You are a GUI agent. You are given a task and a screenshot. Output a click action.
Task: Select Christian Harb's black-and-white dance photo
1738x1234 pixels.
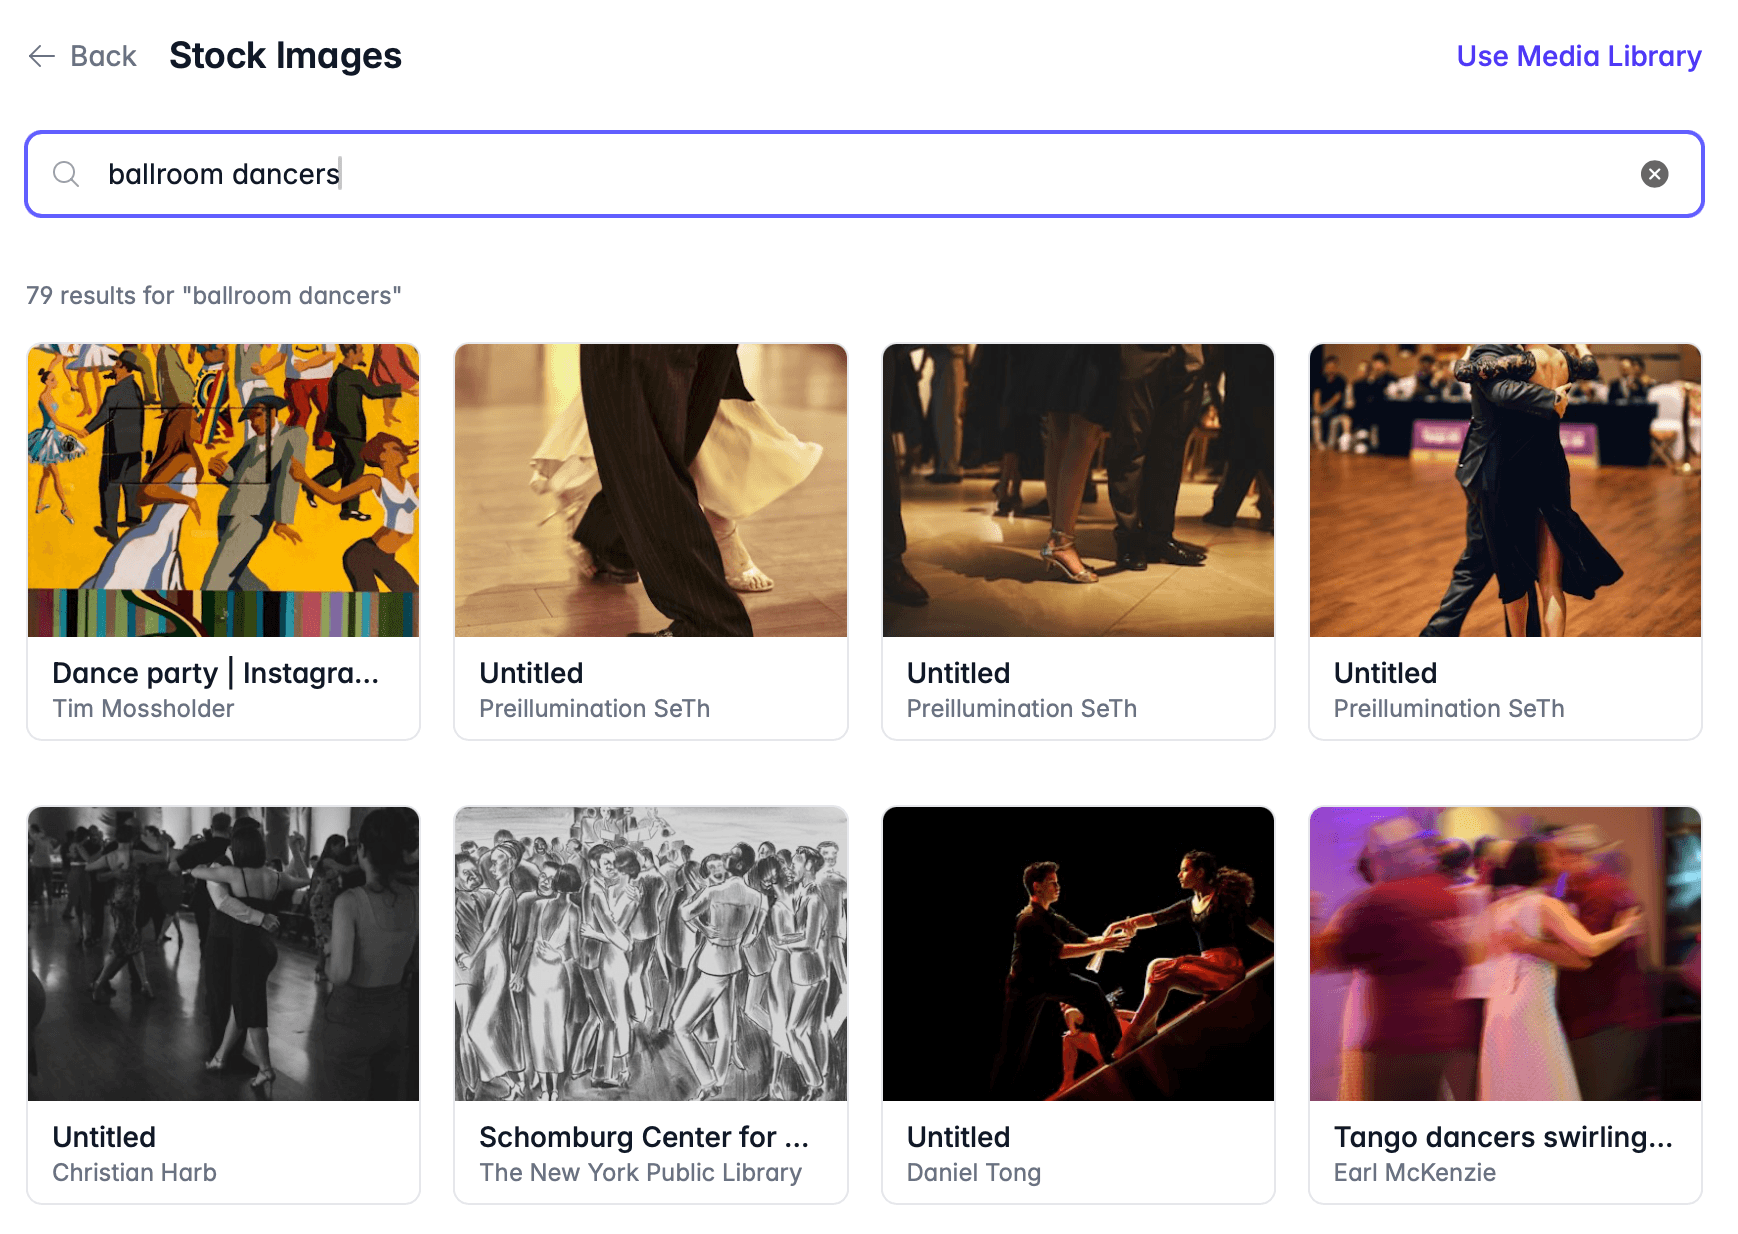[x=223, y=954]
